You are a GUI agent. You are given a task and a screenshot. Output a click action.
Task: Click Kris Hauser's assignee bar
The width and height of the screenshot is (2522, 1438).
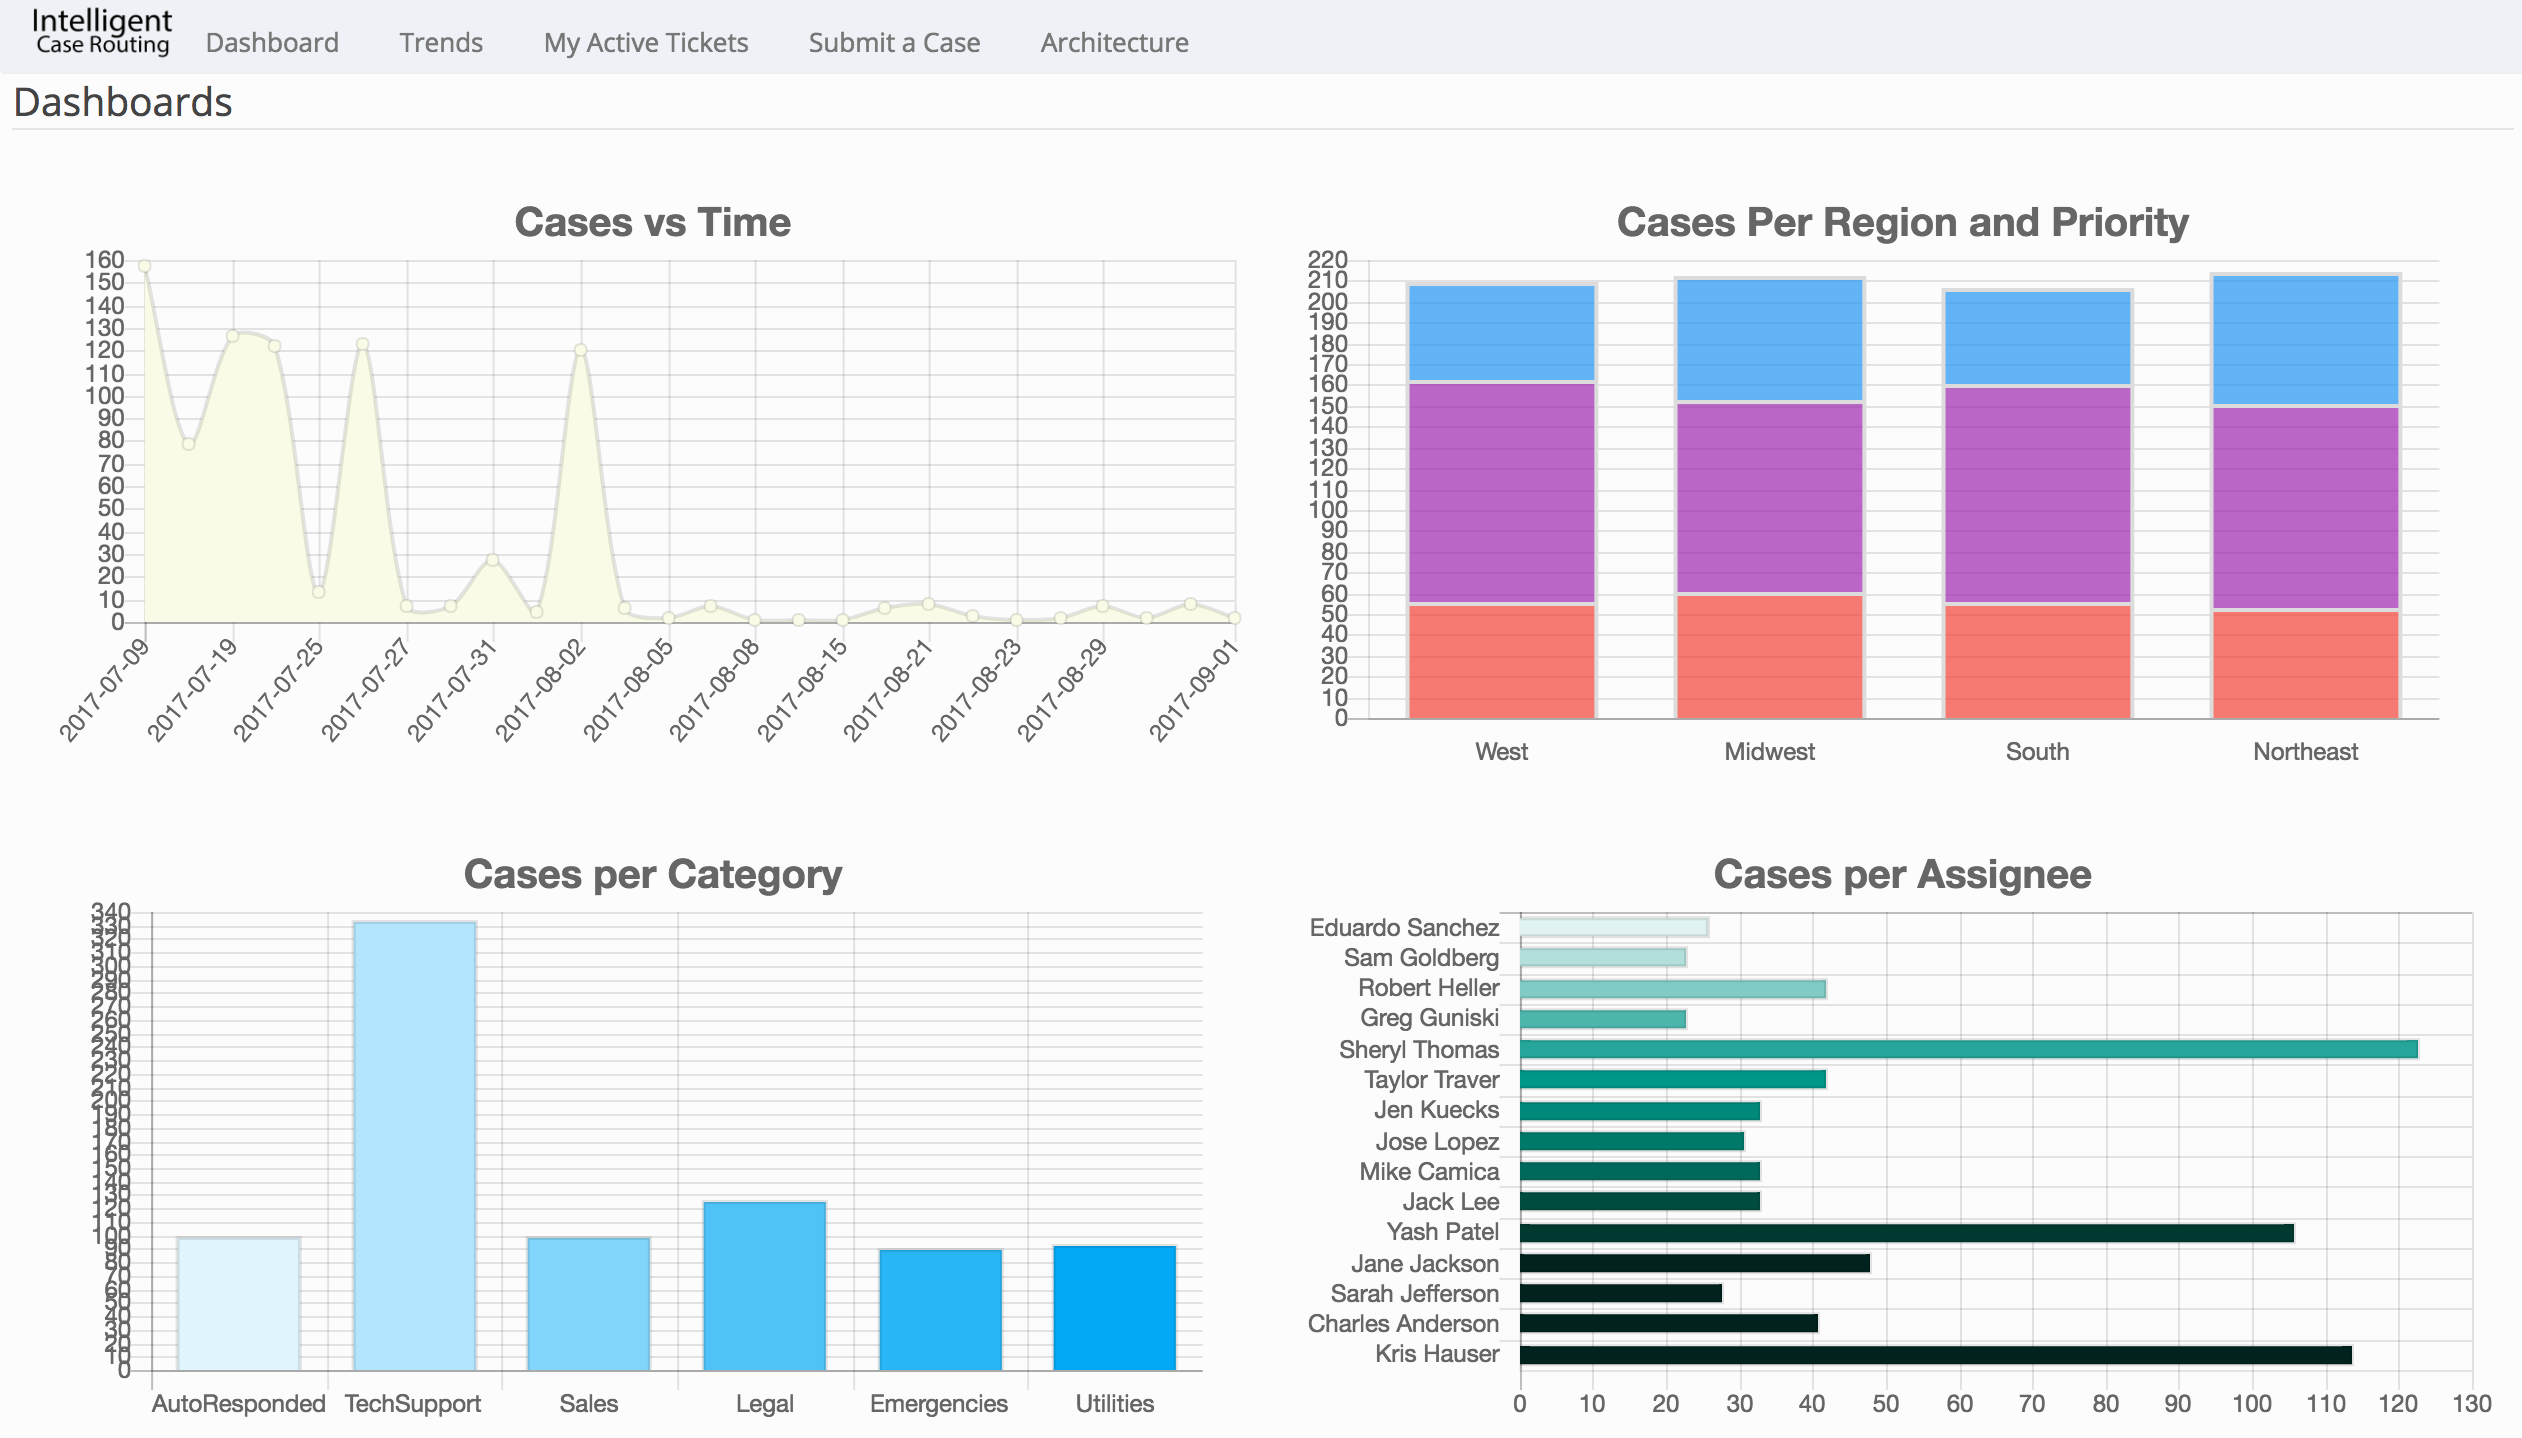pyautogui.click(x=1936, y=1355)
